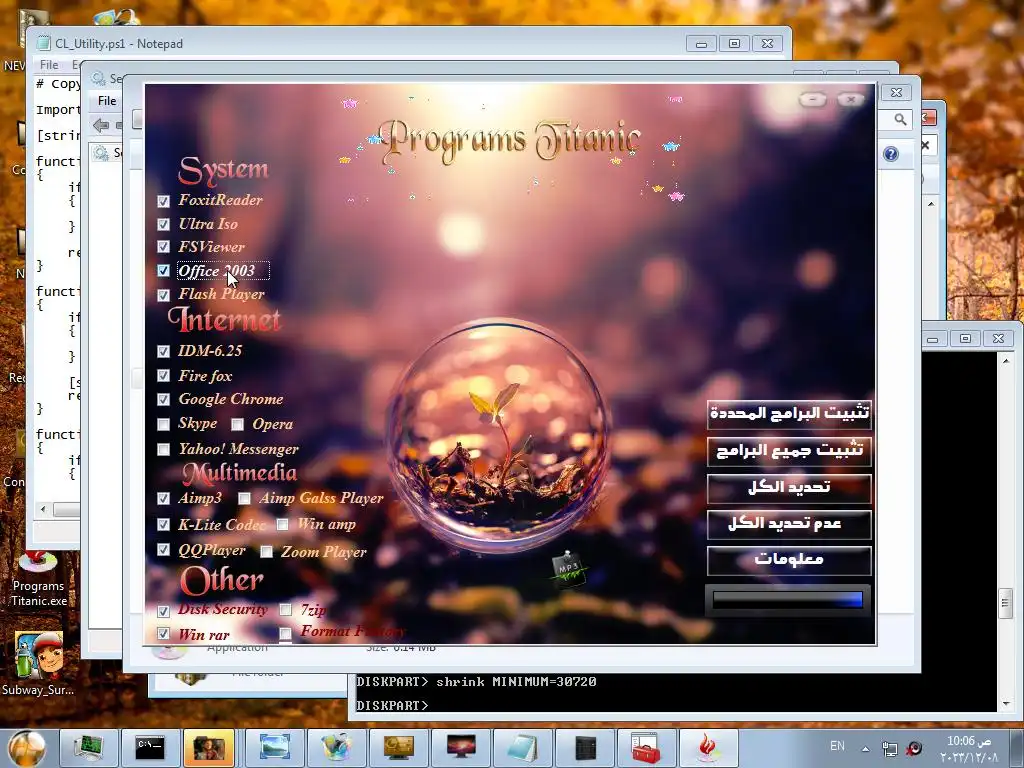
Task: Open the gold monitor taskbar icon
Action: (x=398, y=748)
